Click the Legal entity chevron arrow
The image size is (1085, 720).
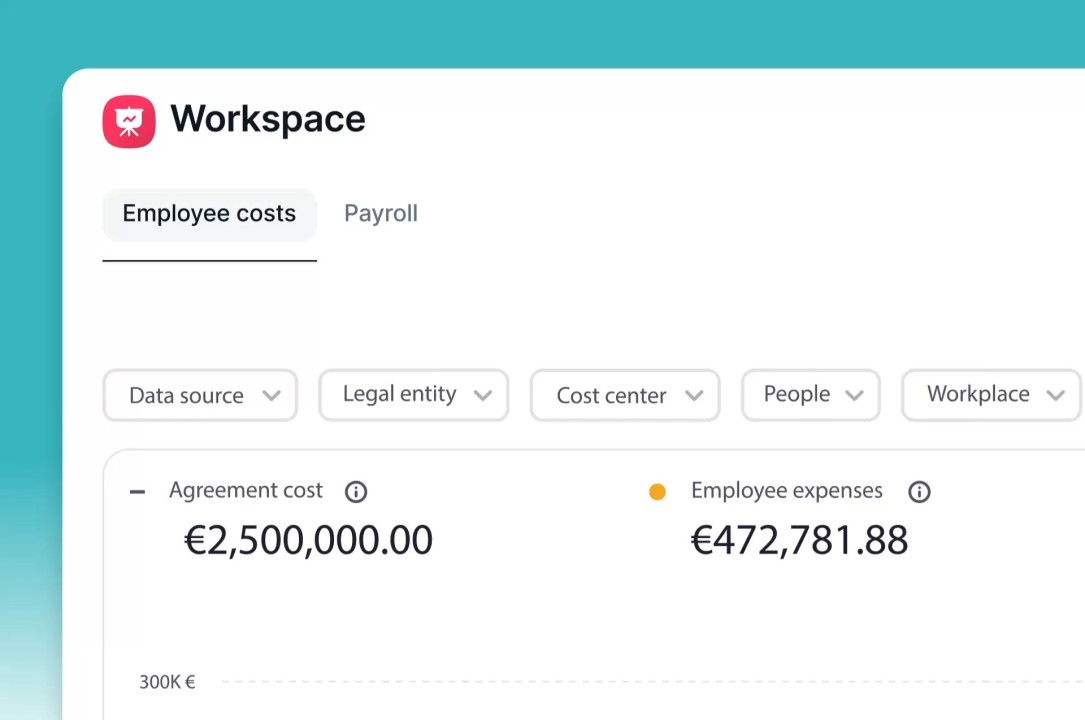483,395
